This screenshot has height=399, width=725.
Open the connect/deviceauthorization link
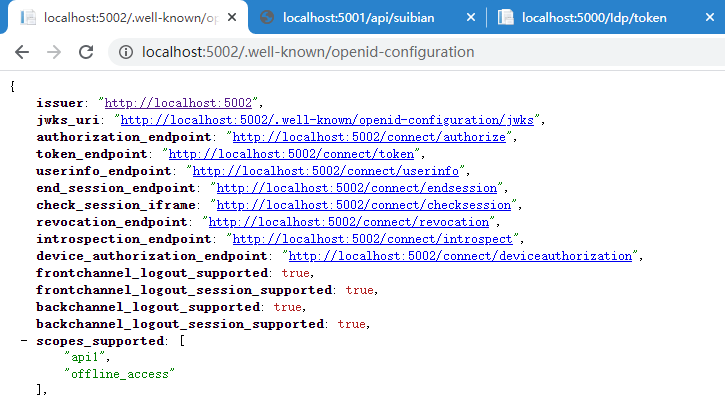[x=460, y=256]
